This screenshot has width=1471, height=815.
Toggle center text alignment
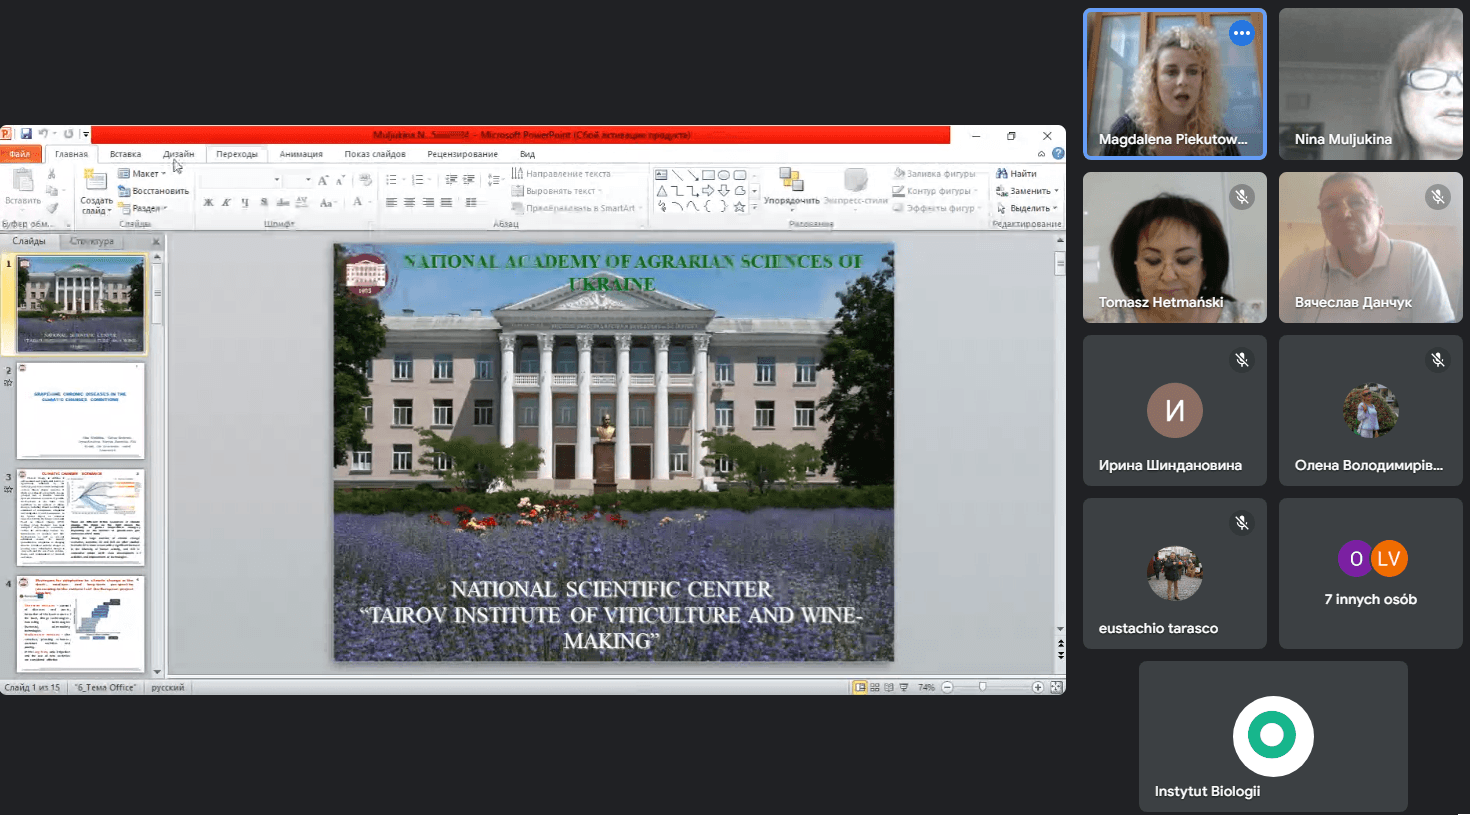[x=409, y=202]
